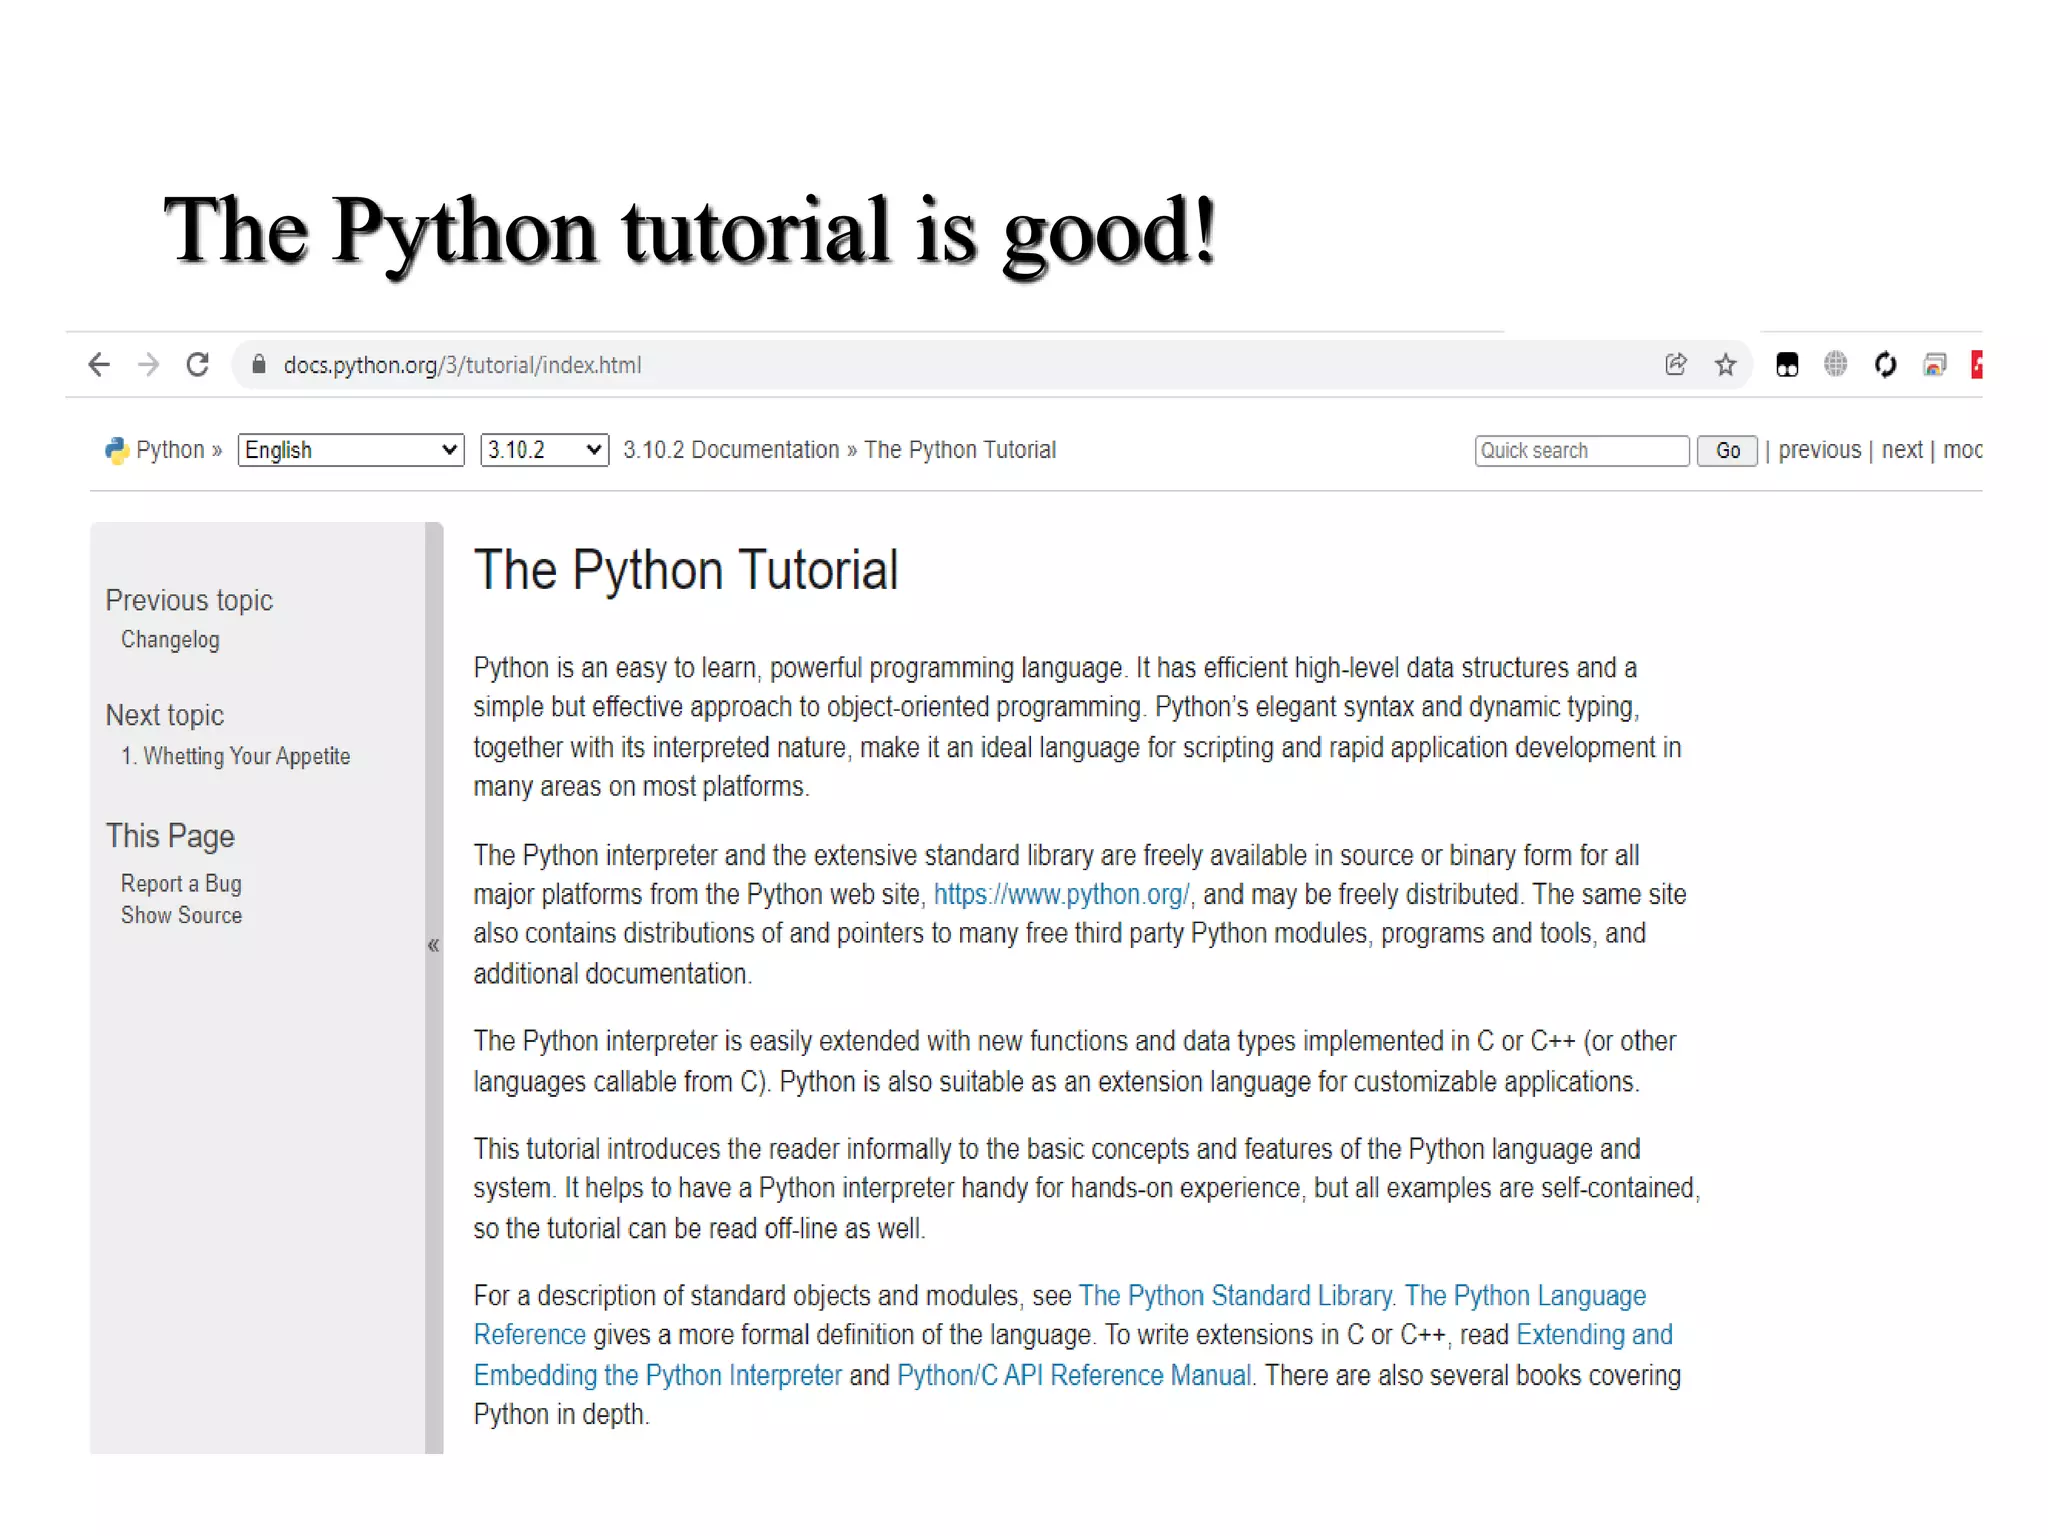
Task: Open the English language dropdown
Action: (x=351, y=450)
